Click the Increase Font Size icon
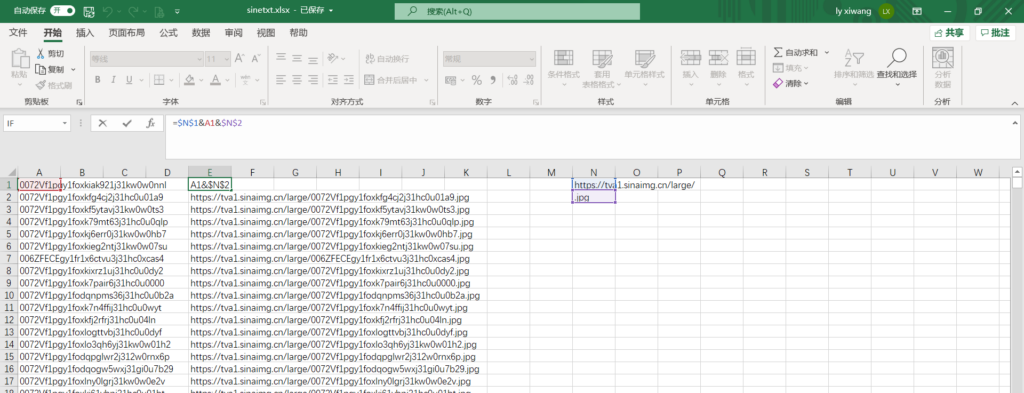The width and height of the screenshot is (1024, 393). tap(239, 58)
